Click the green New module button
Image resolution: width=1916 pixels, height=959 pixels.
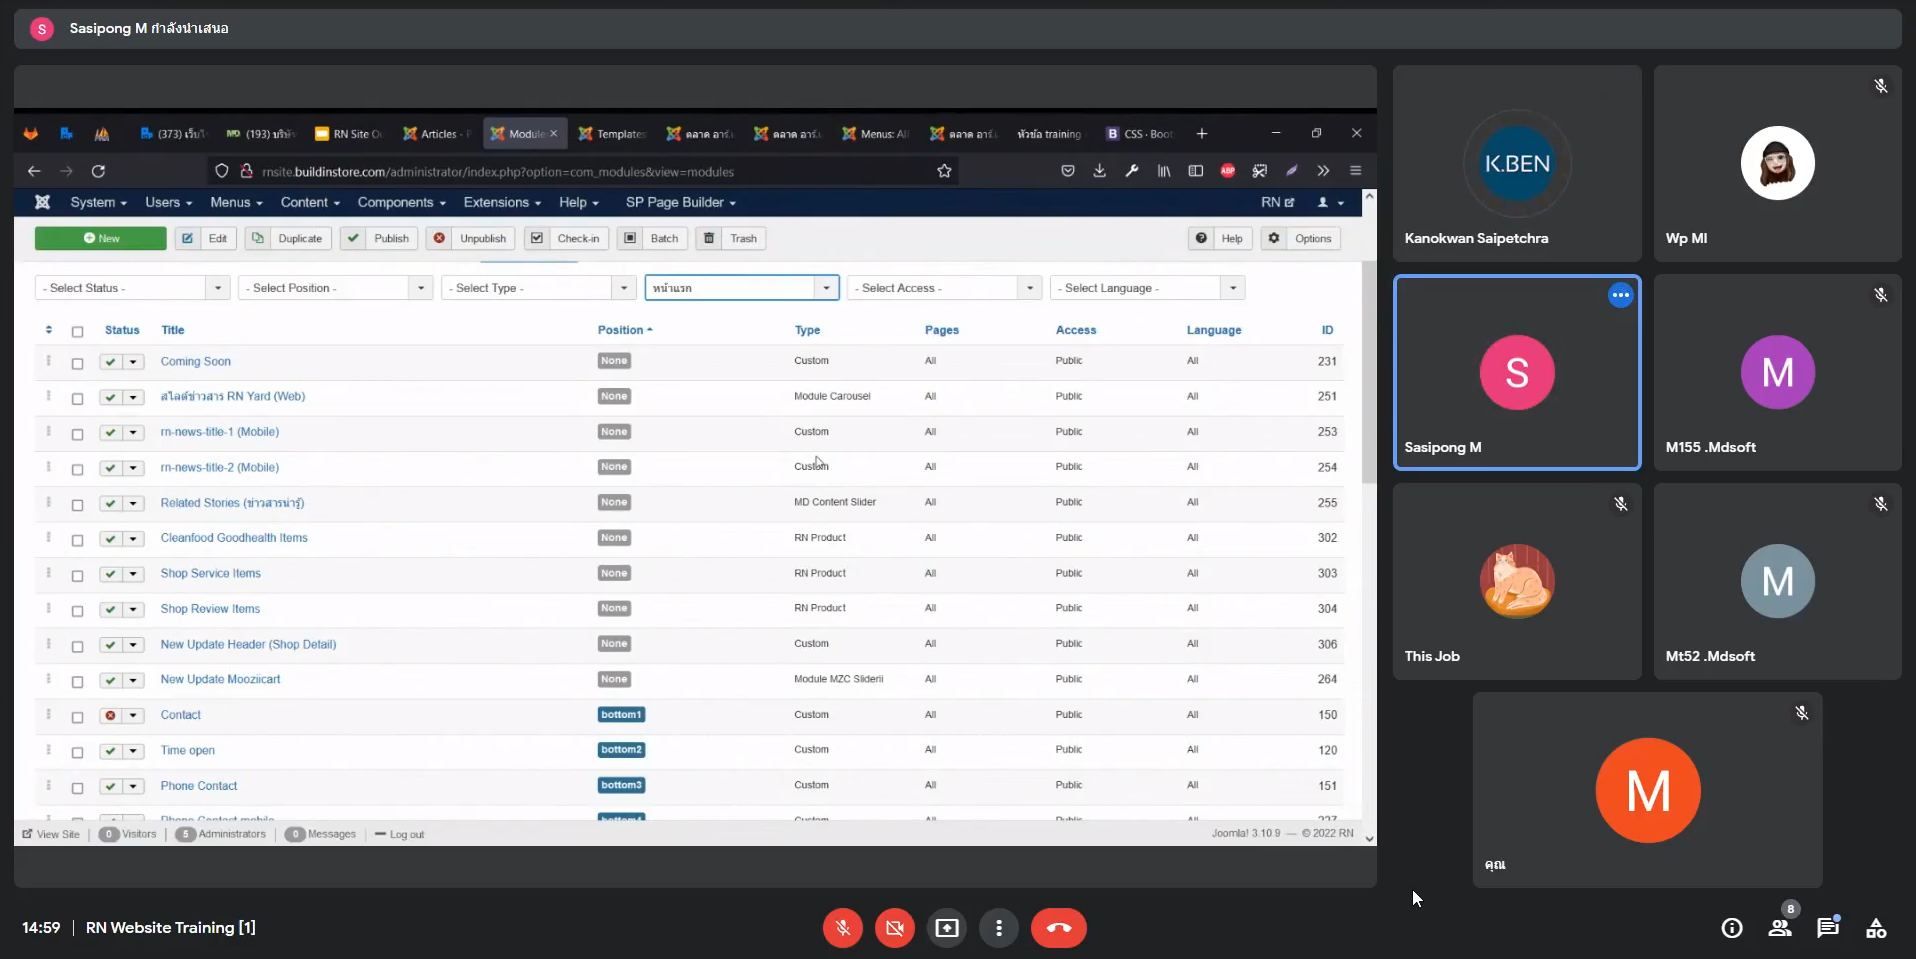pyautogui.click(x=101, y=238)
